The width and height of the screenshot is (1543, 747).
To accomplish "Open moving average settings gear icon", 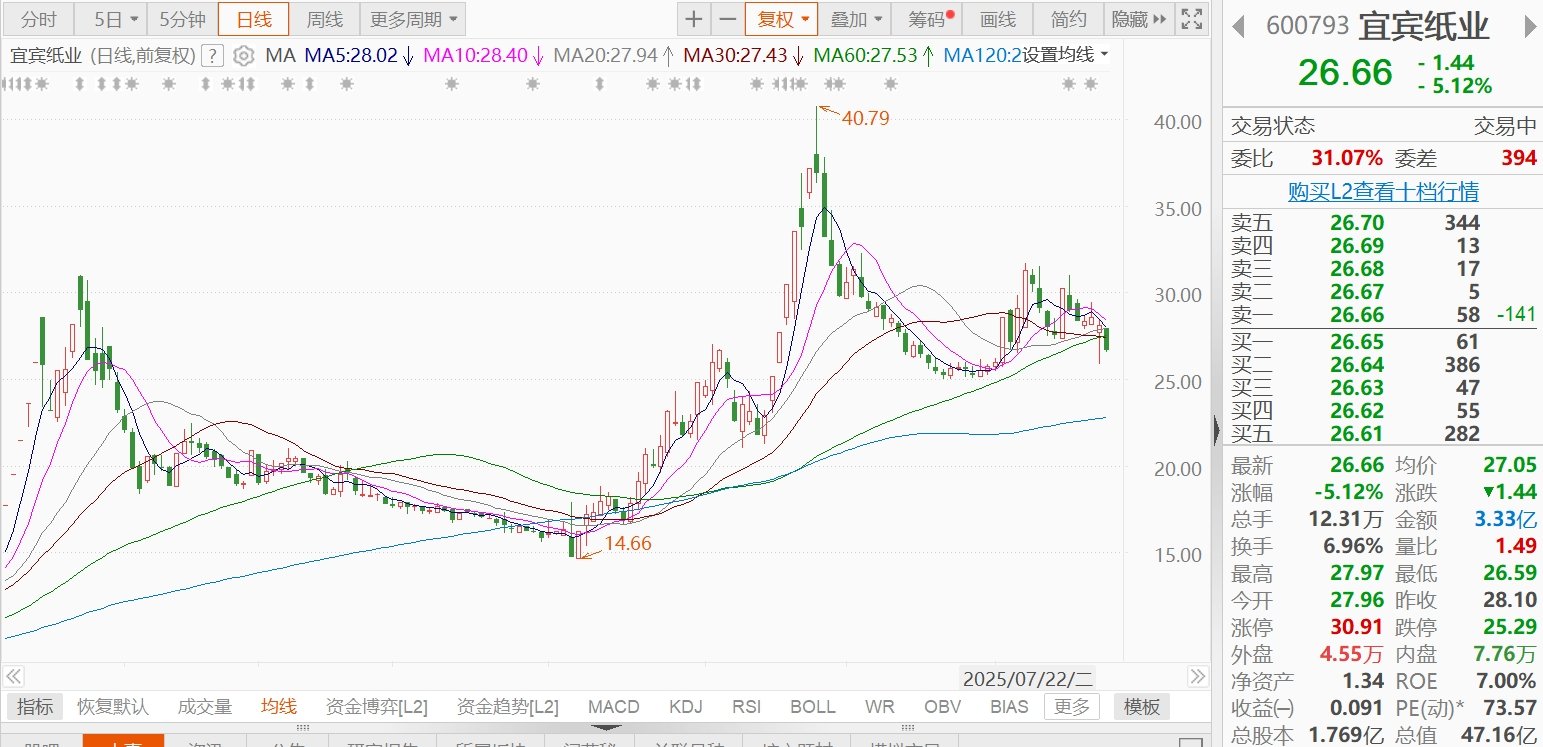I will pyautogui.click(x=243, y=56).
